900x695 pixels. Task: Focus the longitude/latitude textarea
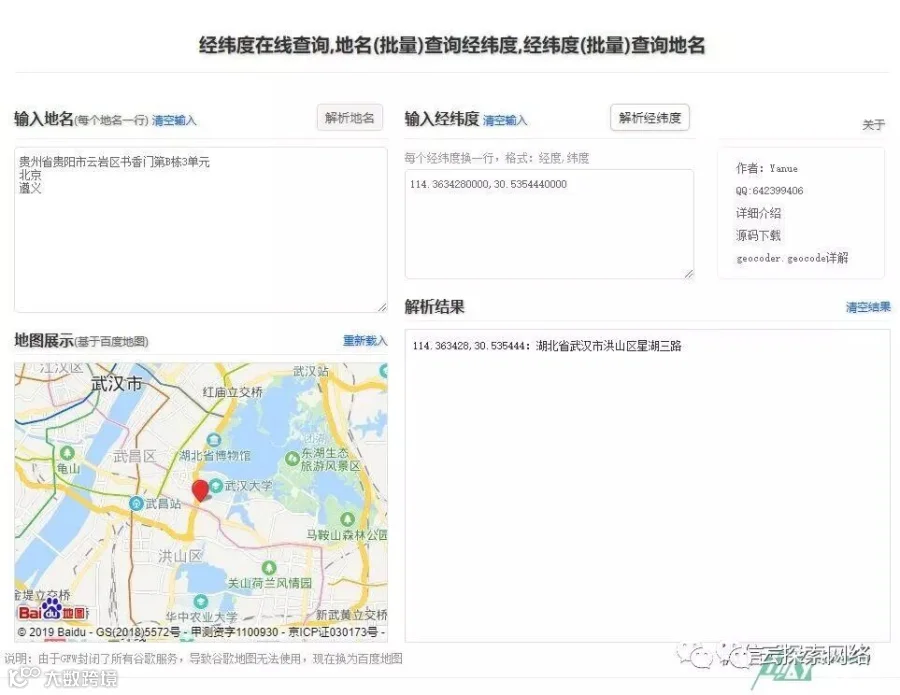[549, 224]
